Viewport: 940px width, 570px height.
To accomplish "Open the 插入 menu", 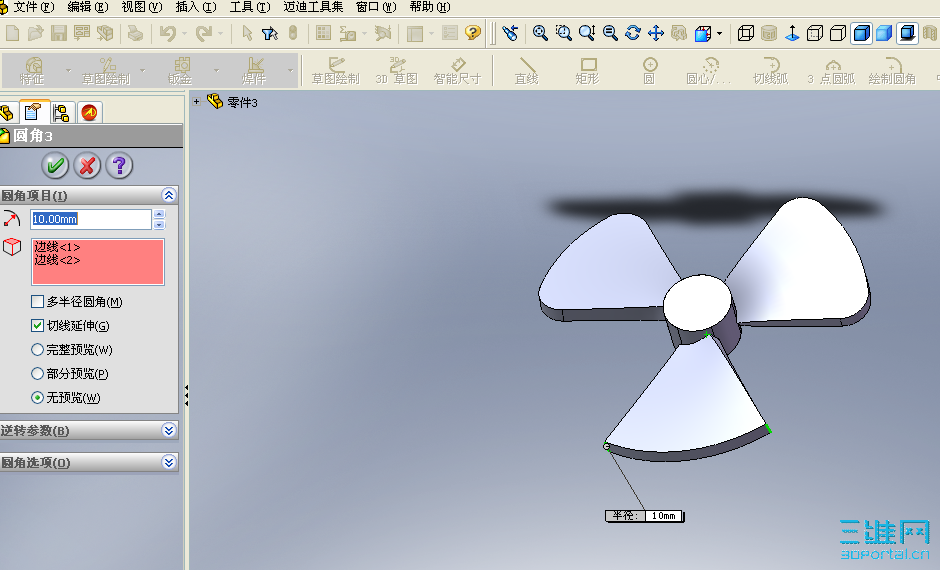I will (x=195, y=7).
